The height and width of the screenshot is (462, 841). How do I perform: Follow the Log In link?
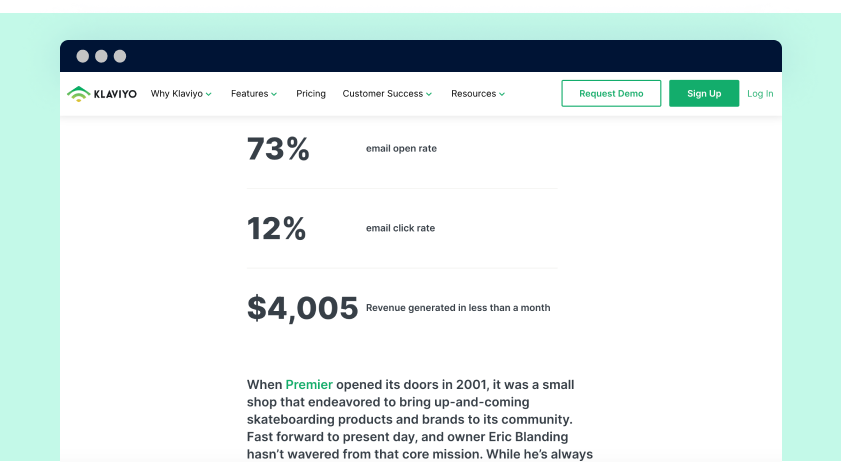pos(760,94)
